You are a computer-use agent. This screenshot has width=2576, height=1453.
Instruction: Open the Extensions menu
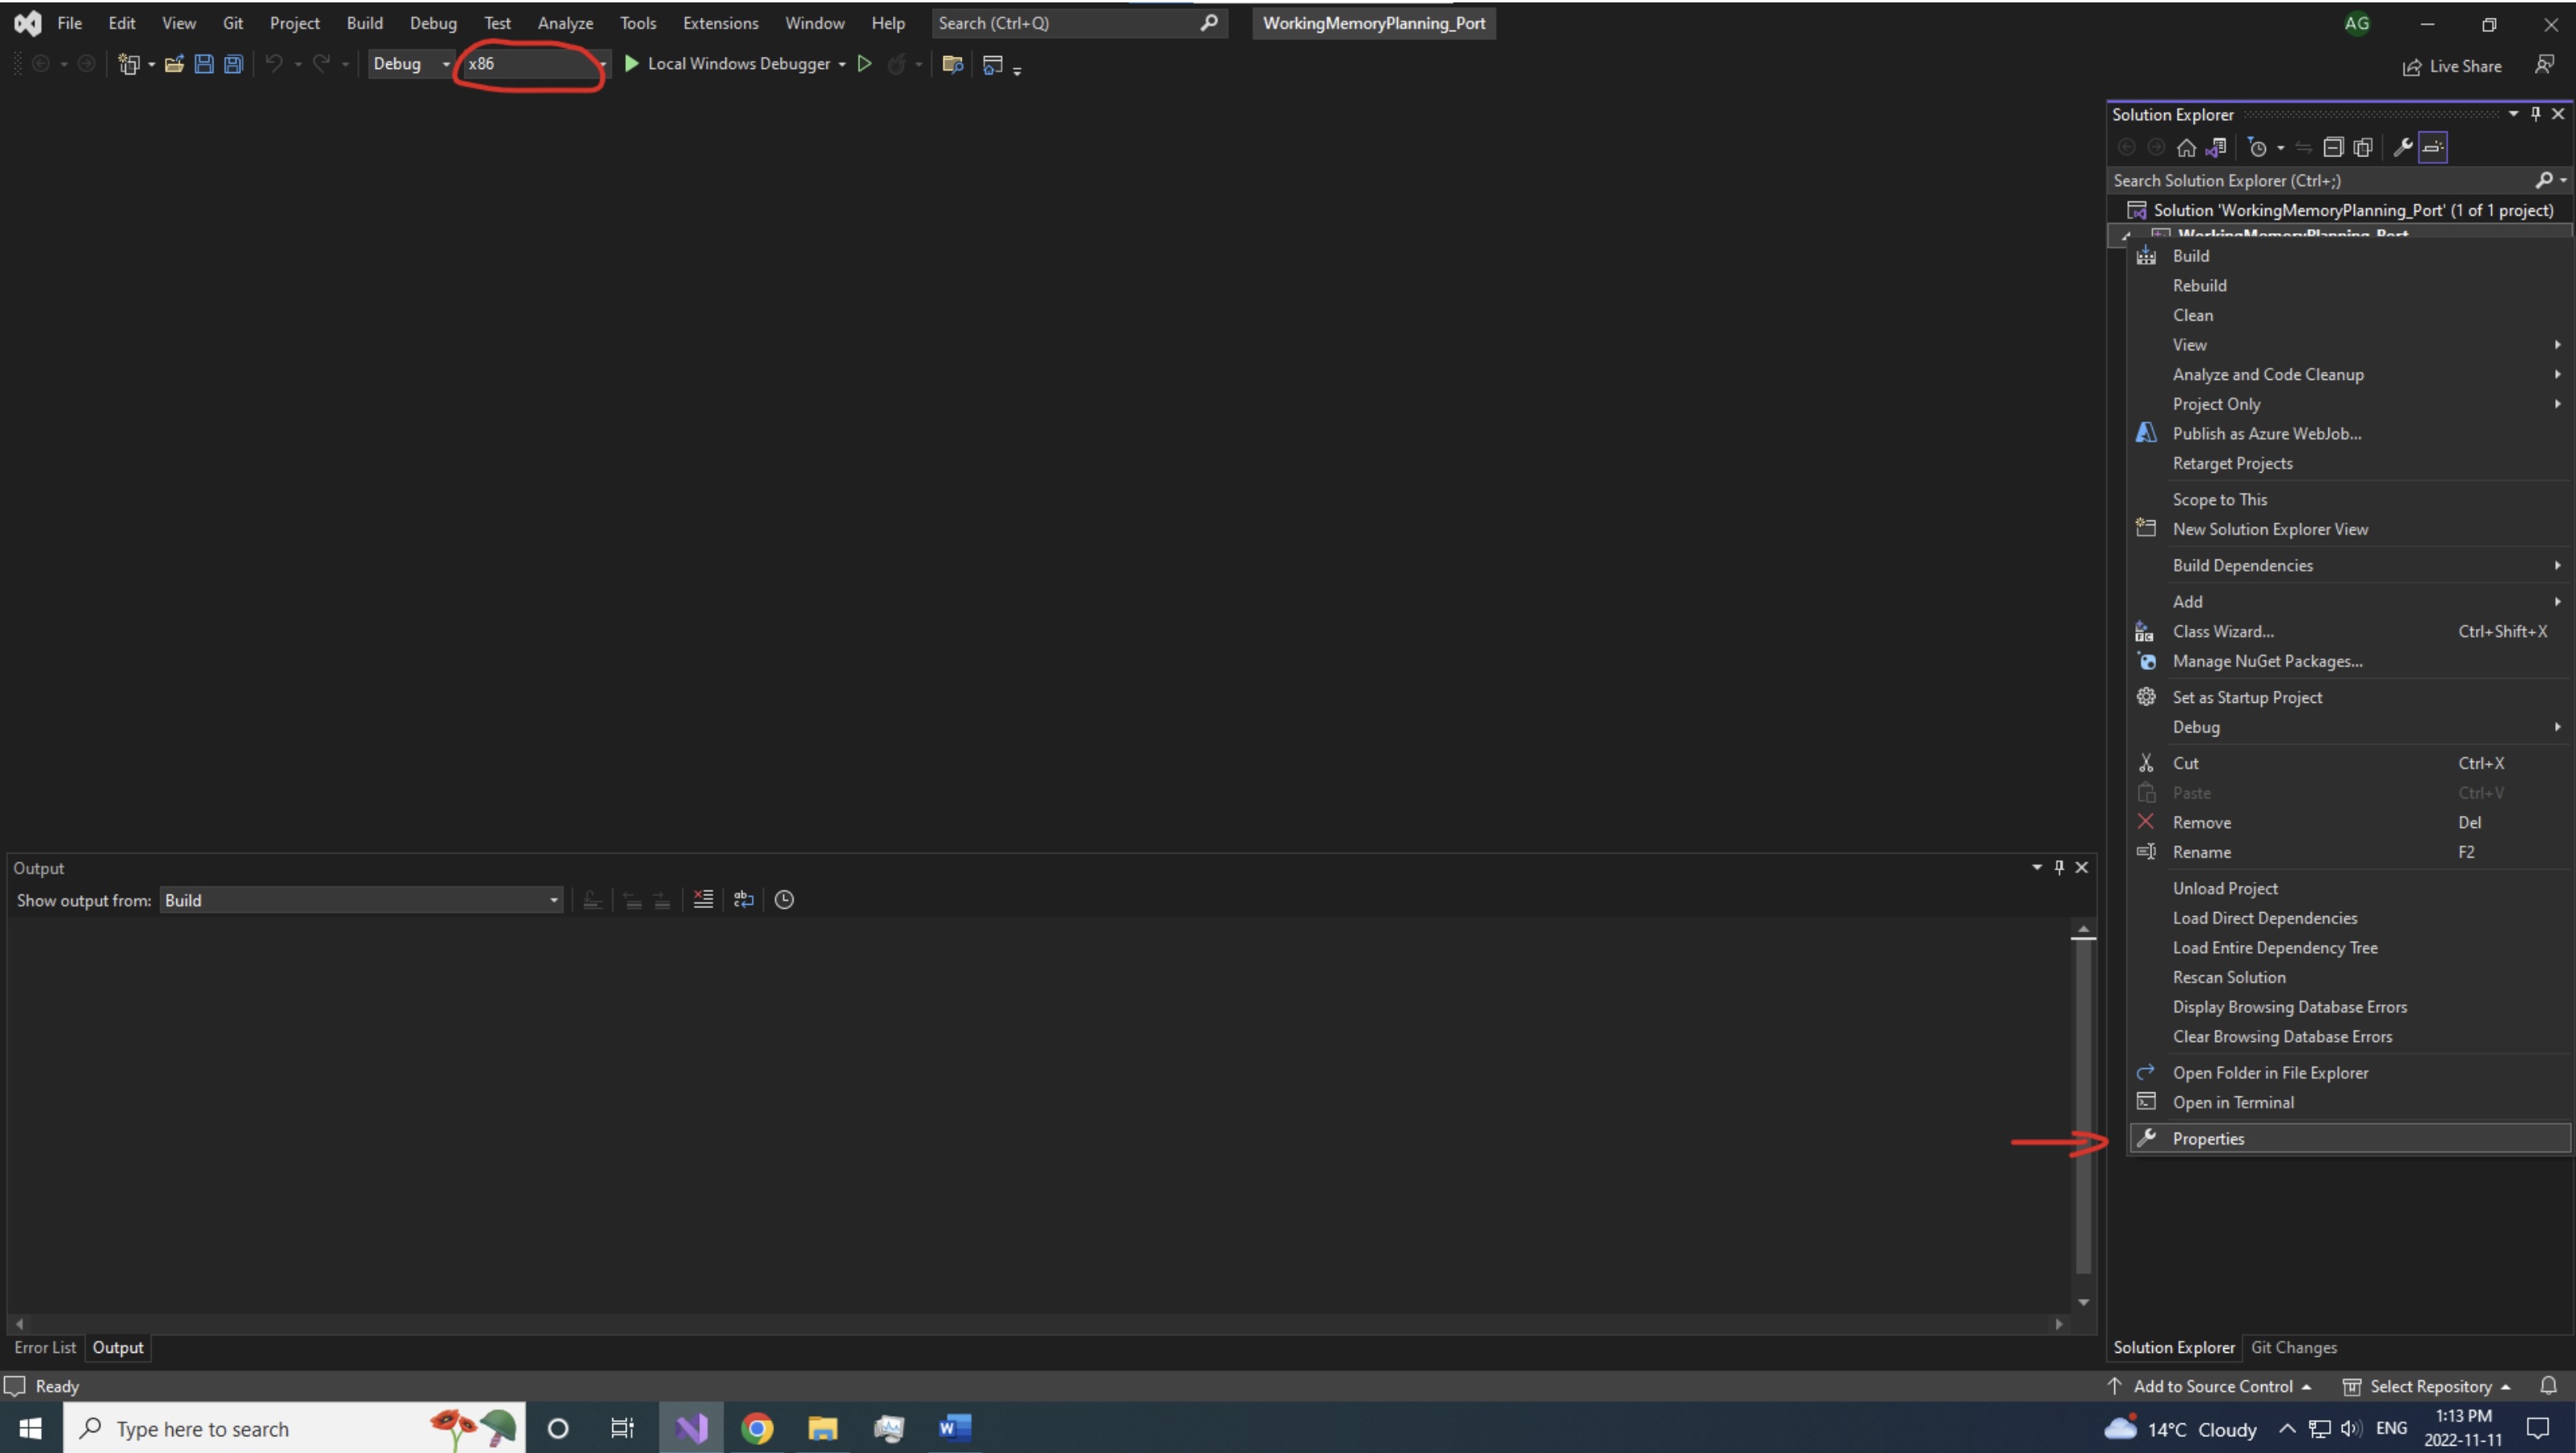pos(720,22)
